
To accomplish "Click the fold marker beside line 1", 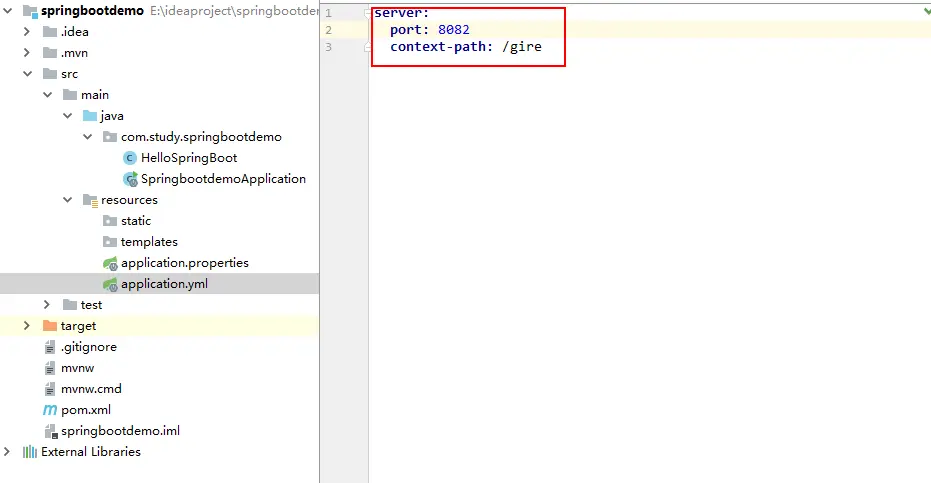I will pos(368,13).
